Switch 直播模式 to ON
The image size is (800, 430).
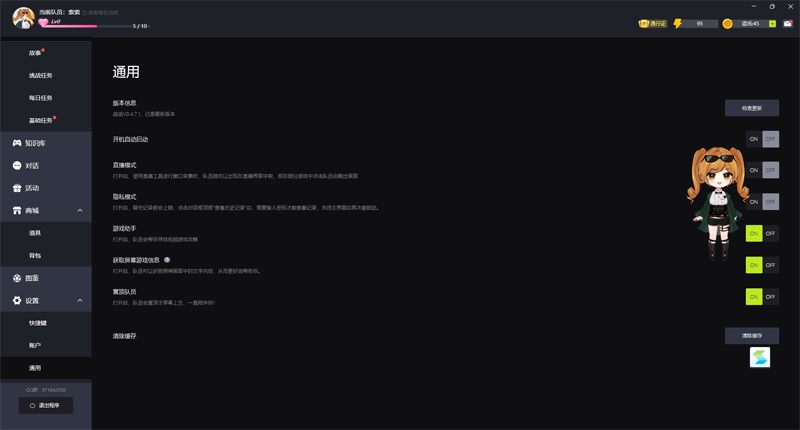pos(754,170)
